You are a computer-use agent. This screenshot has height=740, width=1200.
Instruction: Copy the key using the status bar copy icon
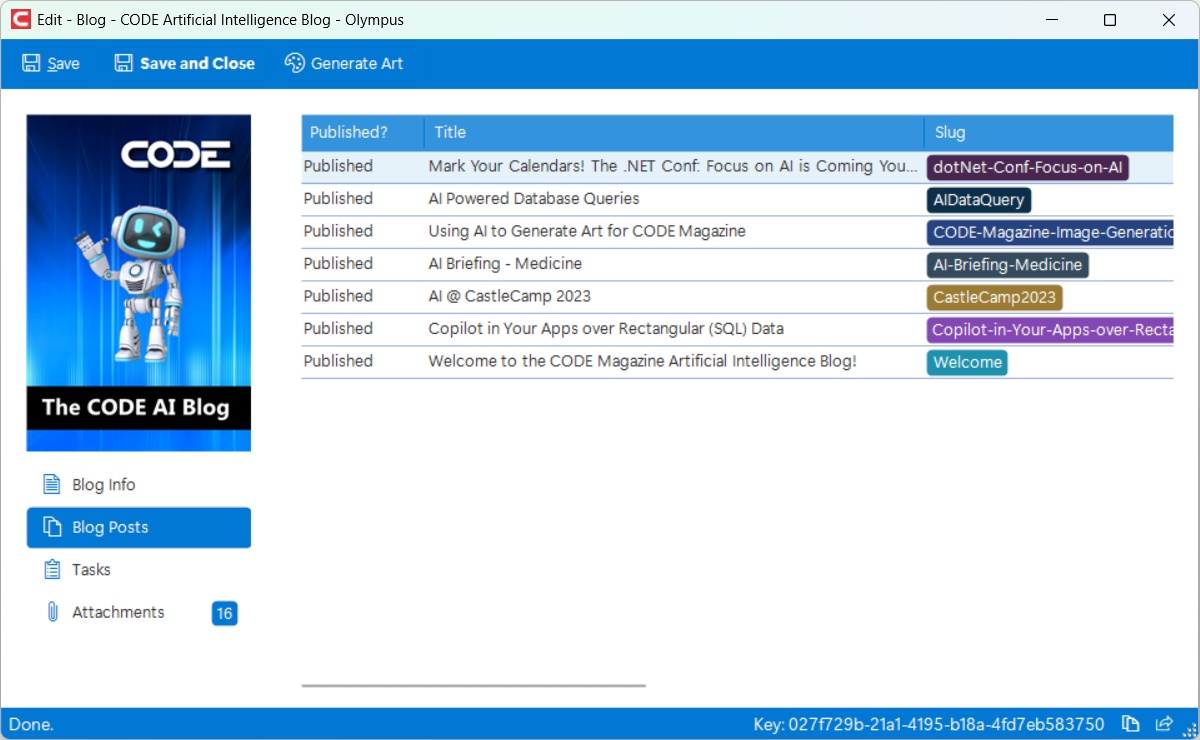point(1131,724)
